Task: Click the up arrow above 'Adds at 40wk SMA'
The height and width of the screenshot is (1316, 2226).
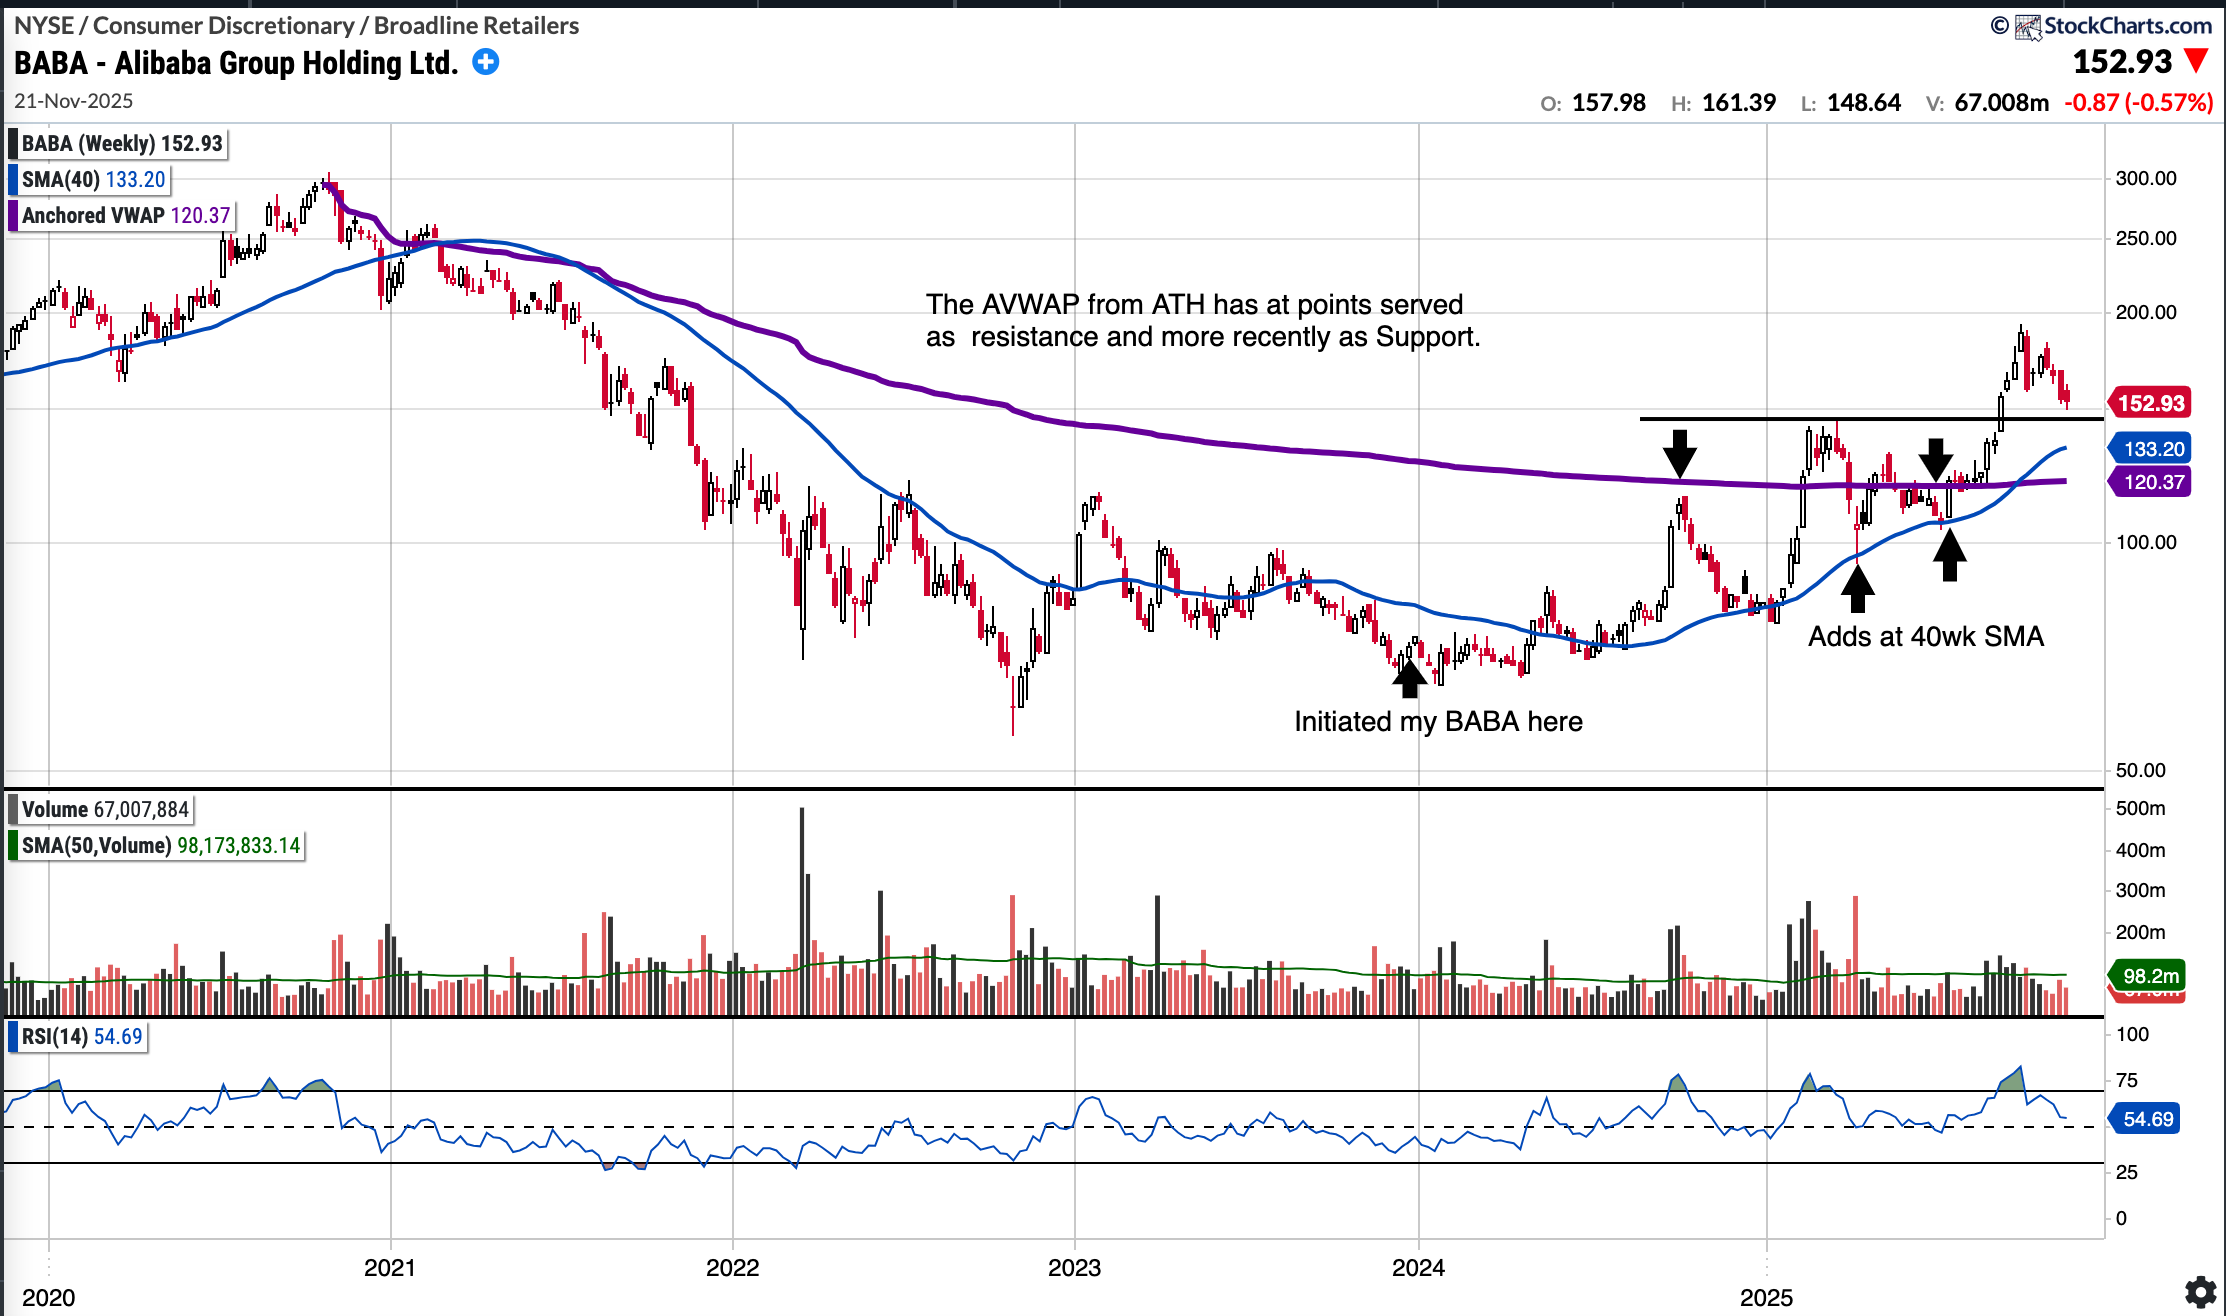Action: 1857,587
